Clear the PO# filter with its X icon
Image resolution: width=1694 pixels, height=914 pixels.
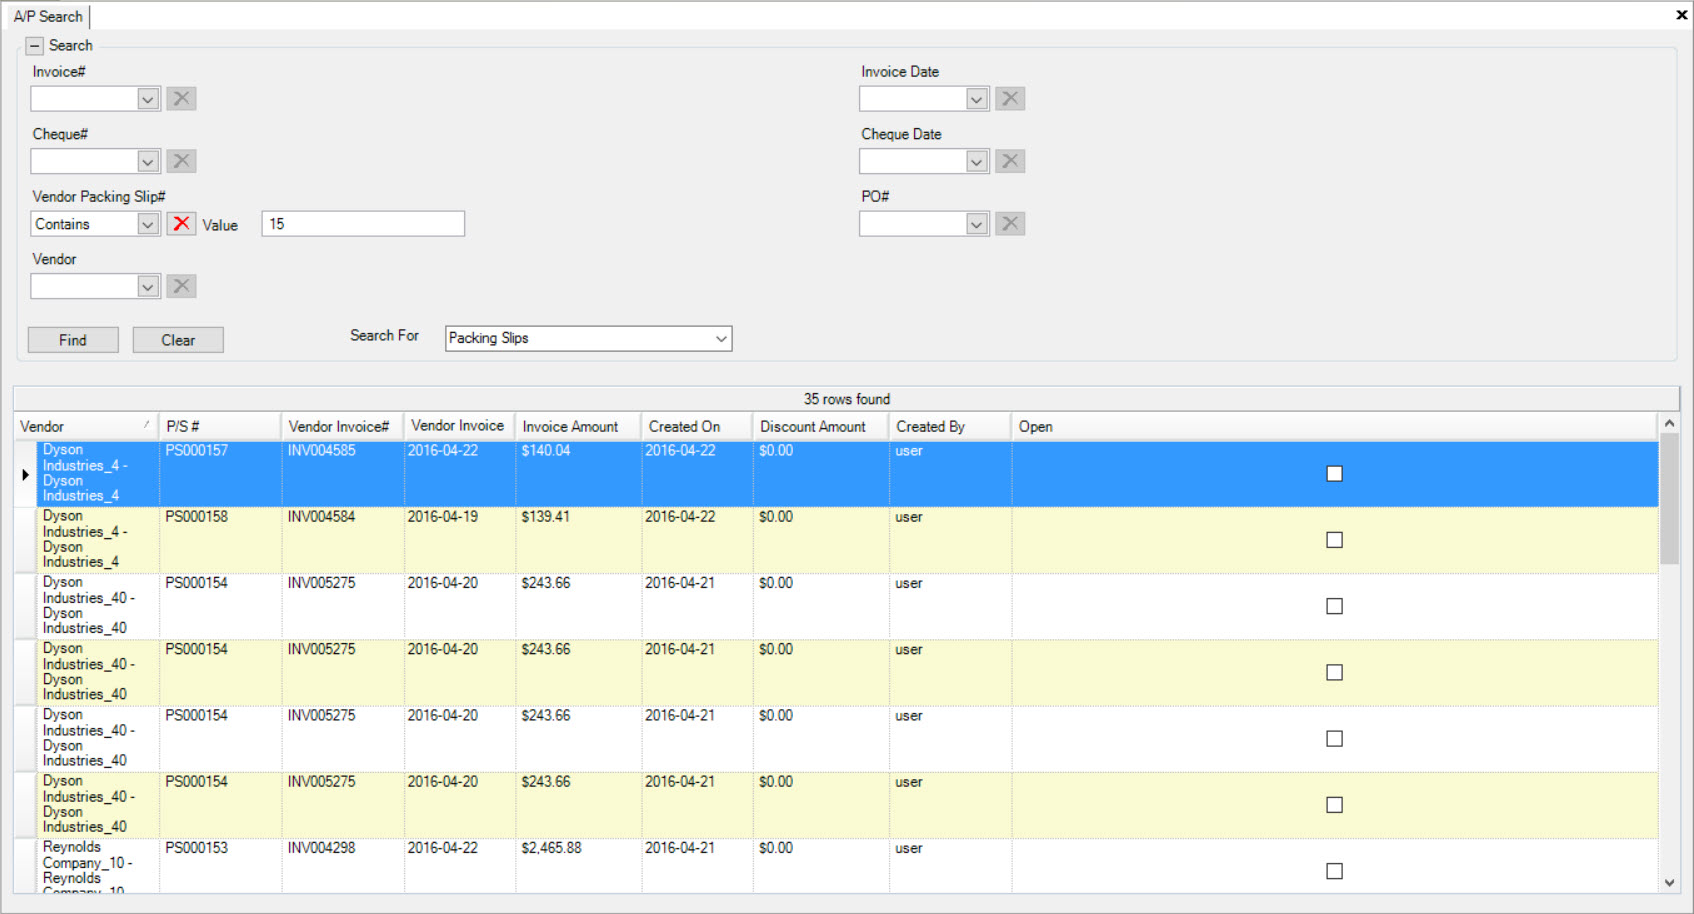(x=1010, y=224)
